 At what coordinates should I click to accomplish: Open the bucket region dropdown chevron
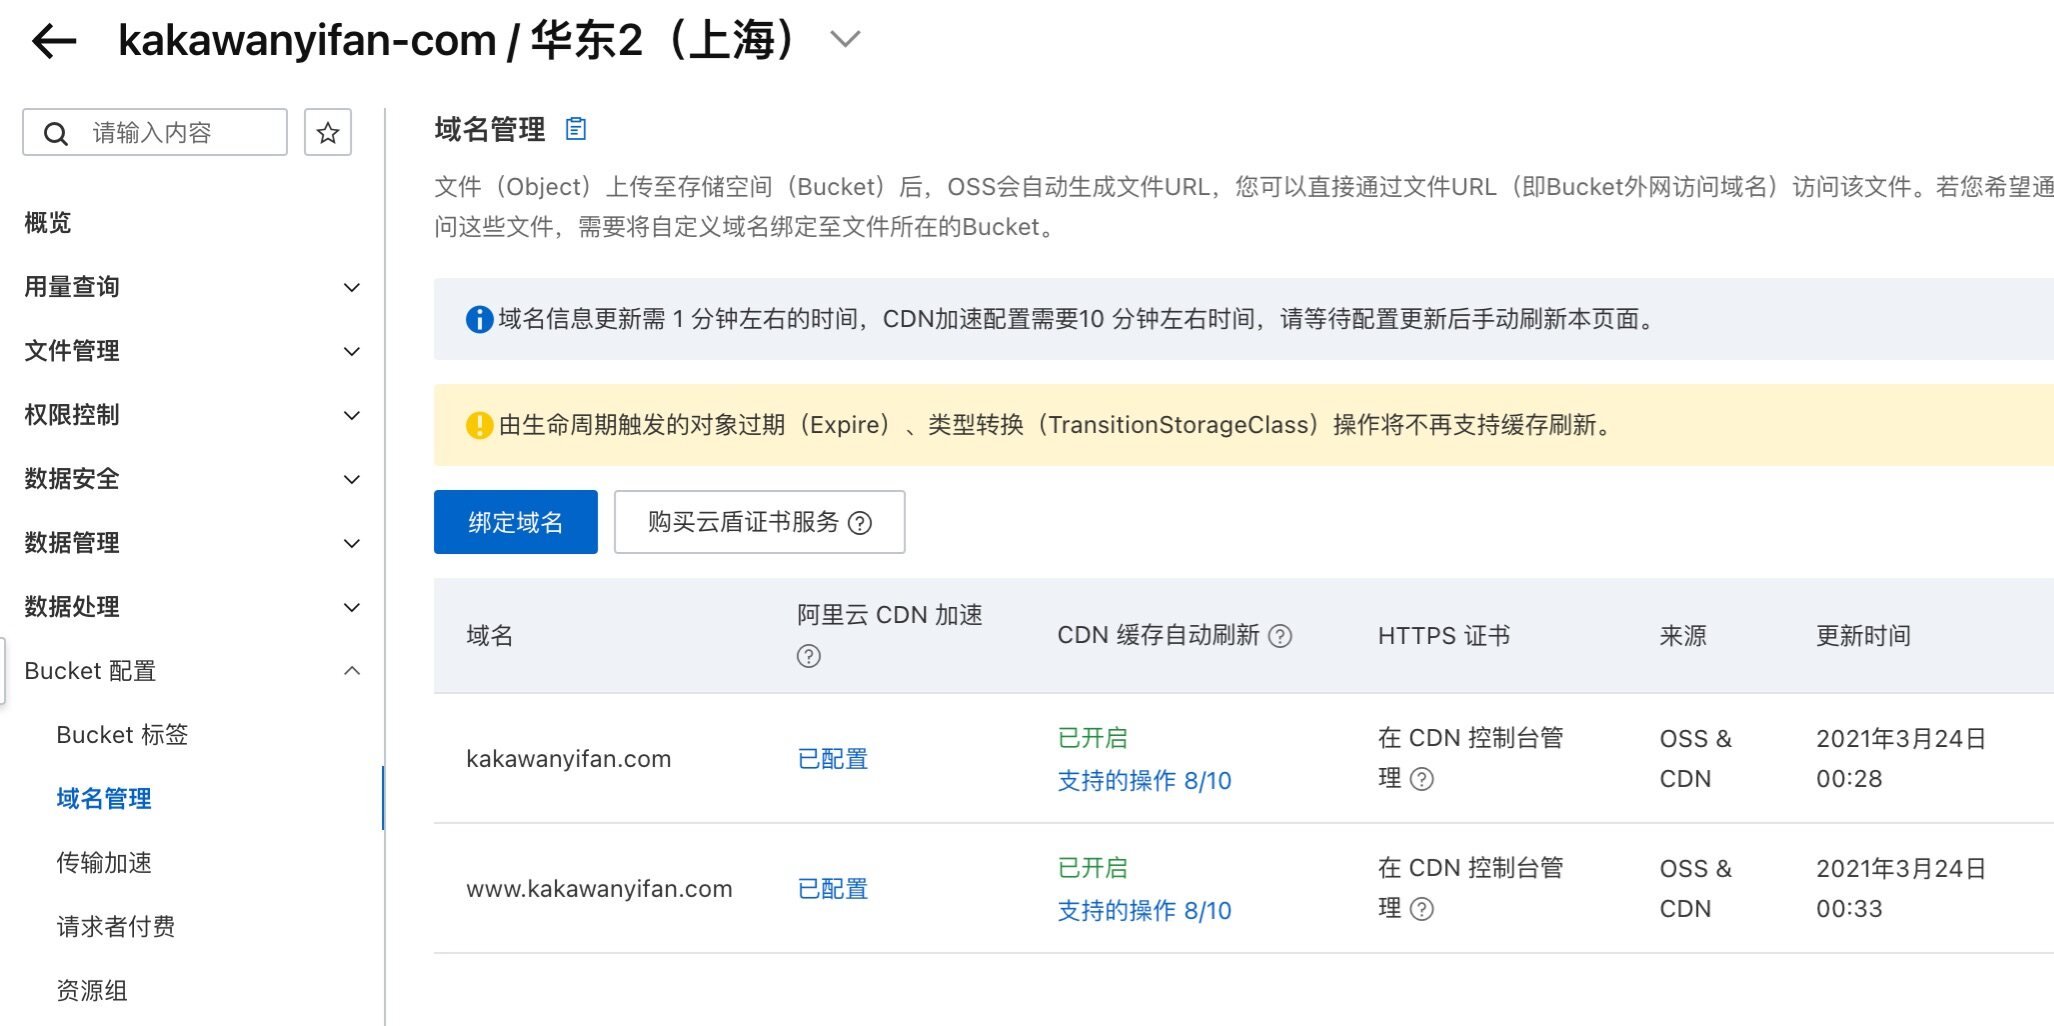point(845,40)
